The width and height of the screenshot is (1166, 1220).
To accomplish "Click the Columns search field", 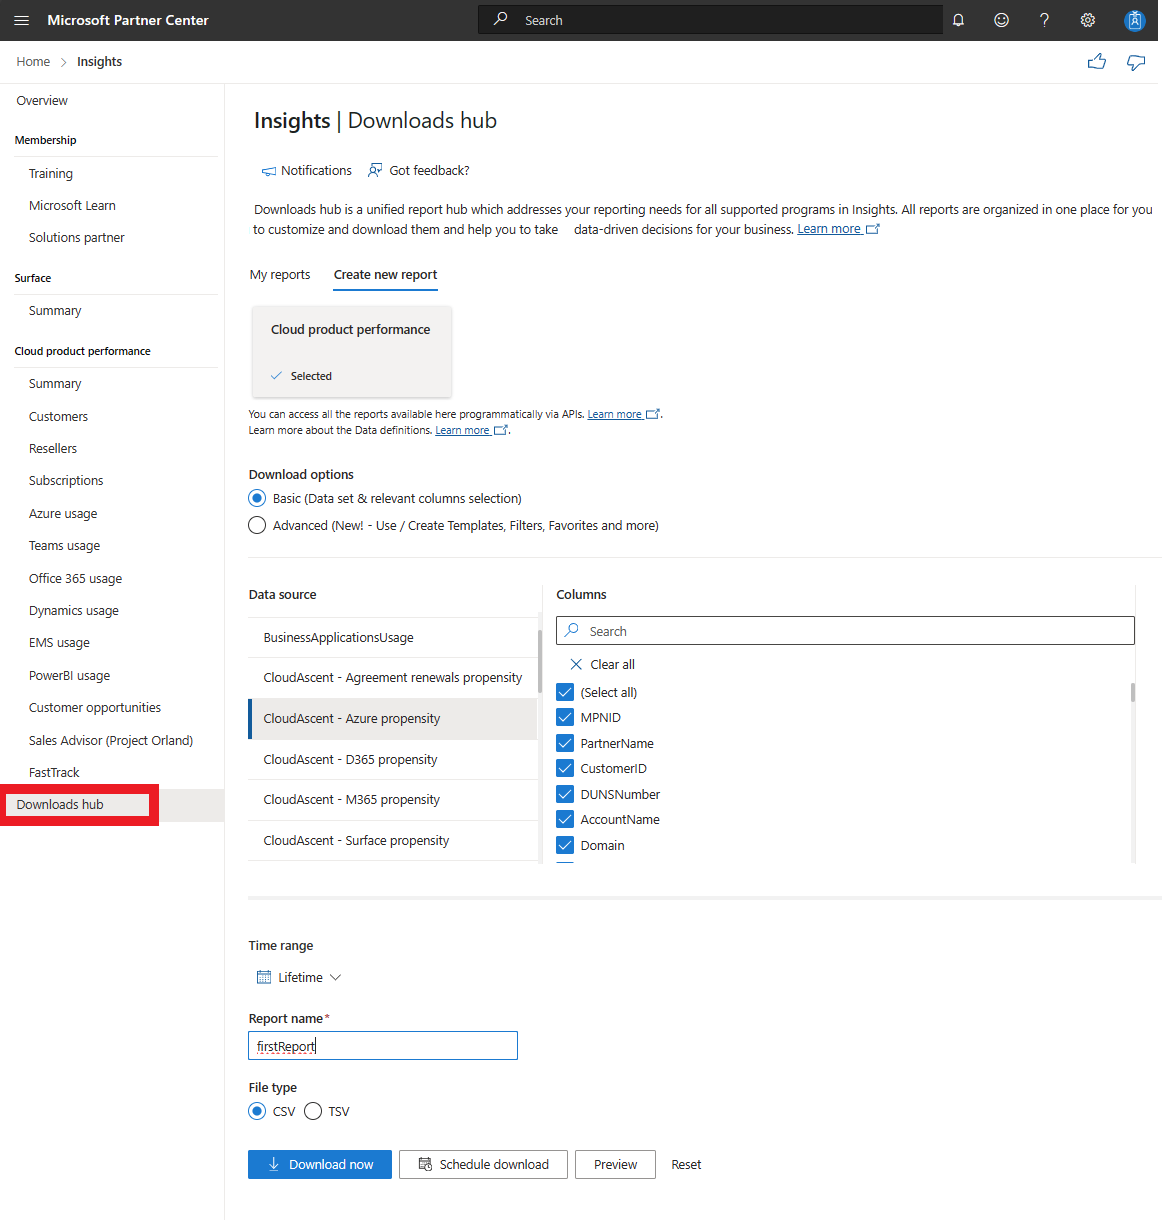I will point(845,631).
